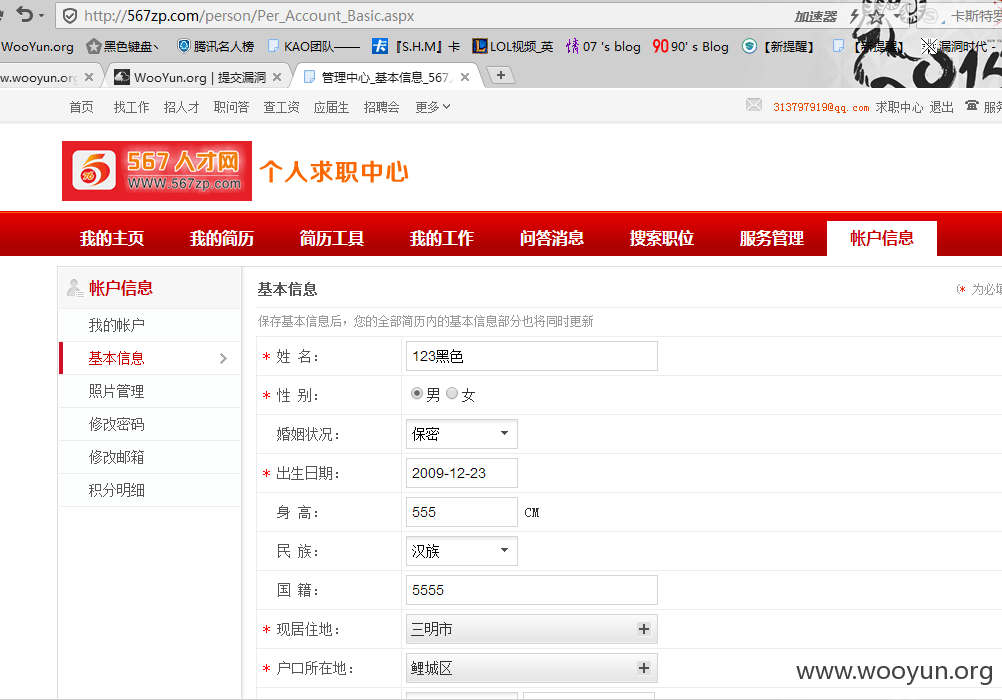
Task: Click the security shield icon in address bar
Action: tap(70, 16)
